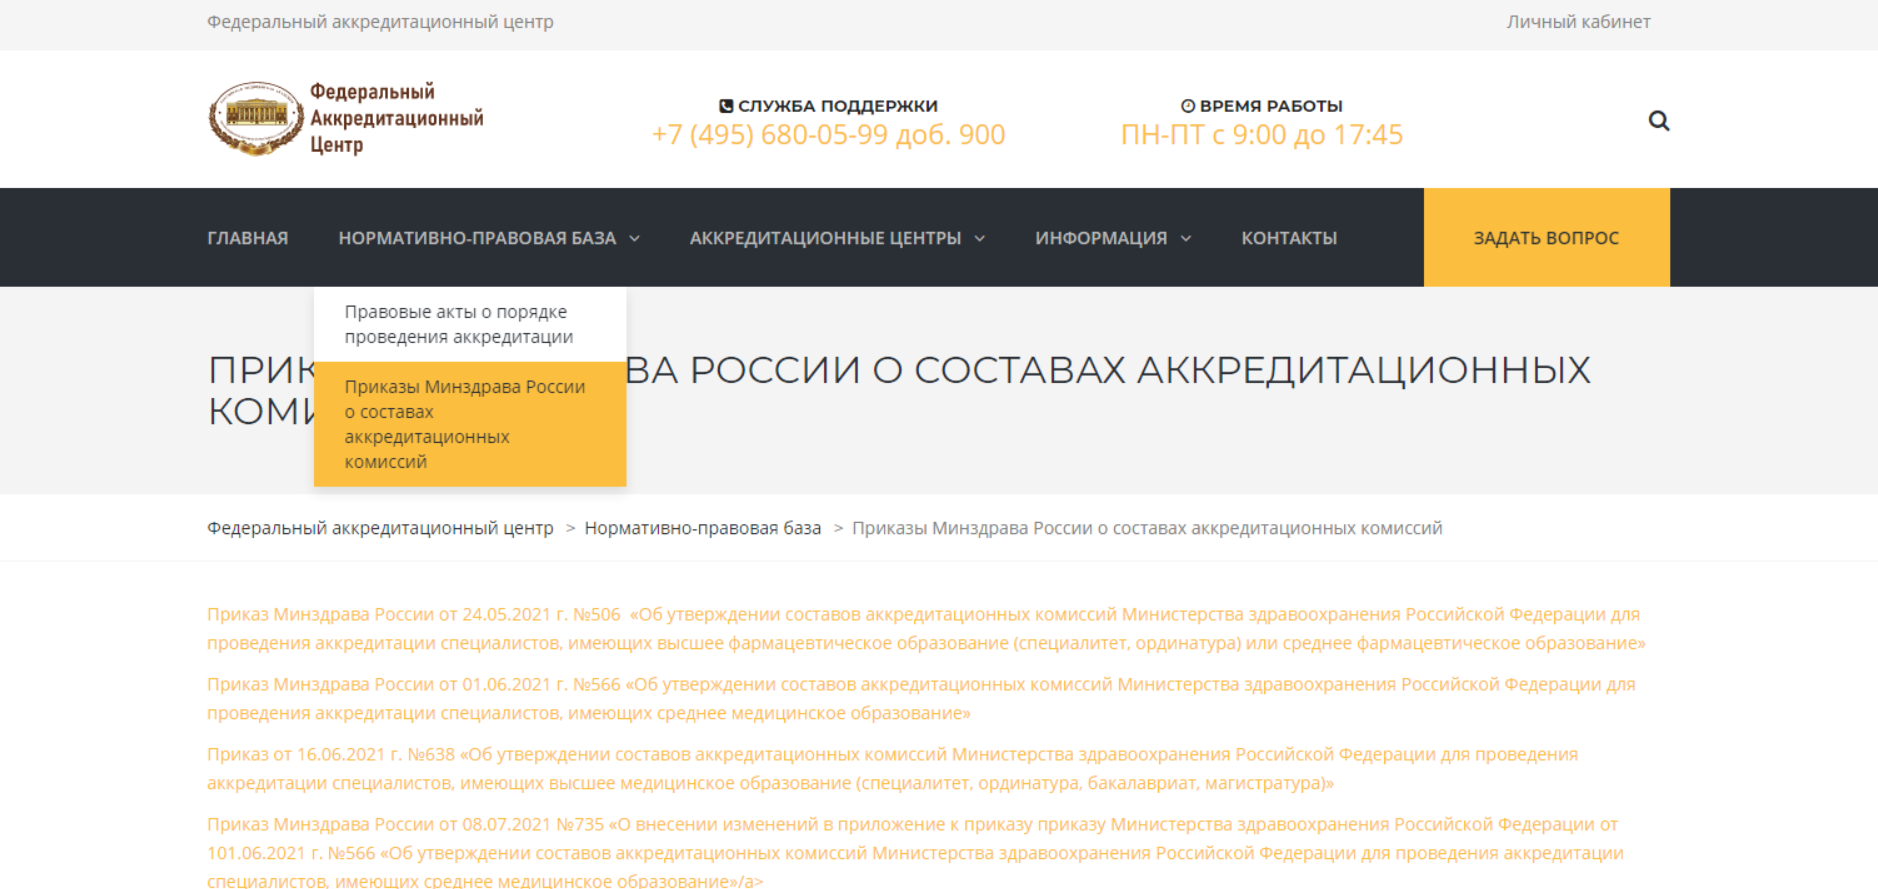Image resolution: width=1878 pixels, height=889 pixels.
Task: Expand the Нормативно-правовая база chevron
Action: [634, 239]
